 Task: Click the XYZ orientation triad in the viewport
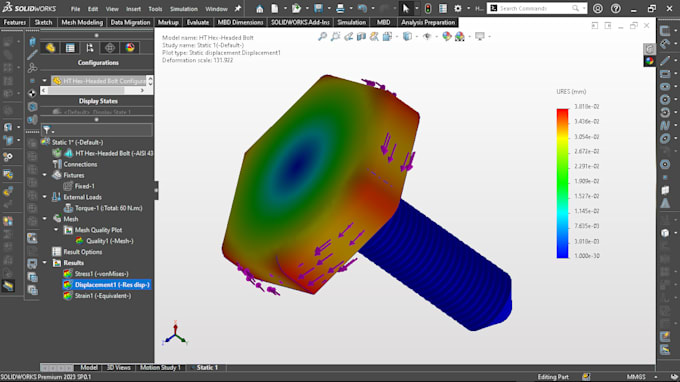click(x=175, y=333)
